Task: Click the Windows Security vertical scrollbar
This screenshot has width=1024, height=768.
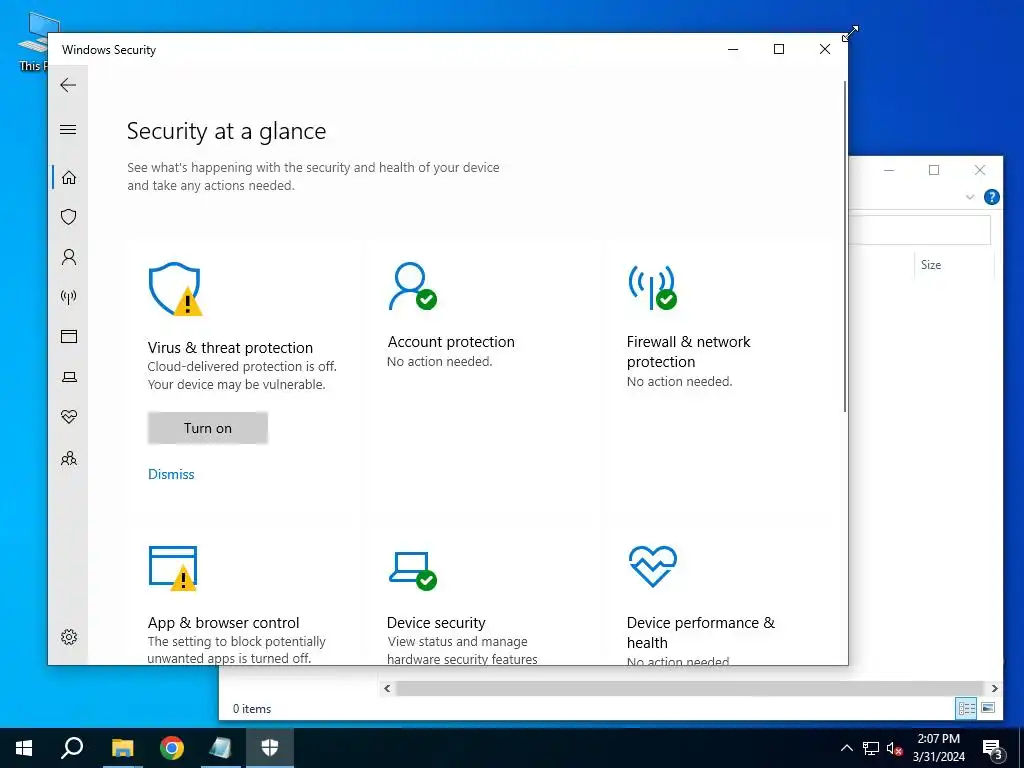Action: point(845,246)
